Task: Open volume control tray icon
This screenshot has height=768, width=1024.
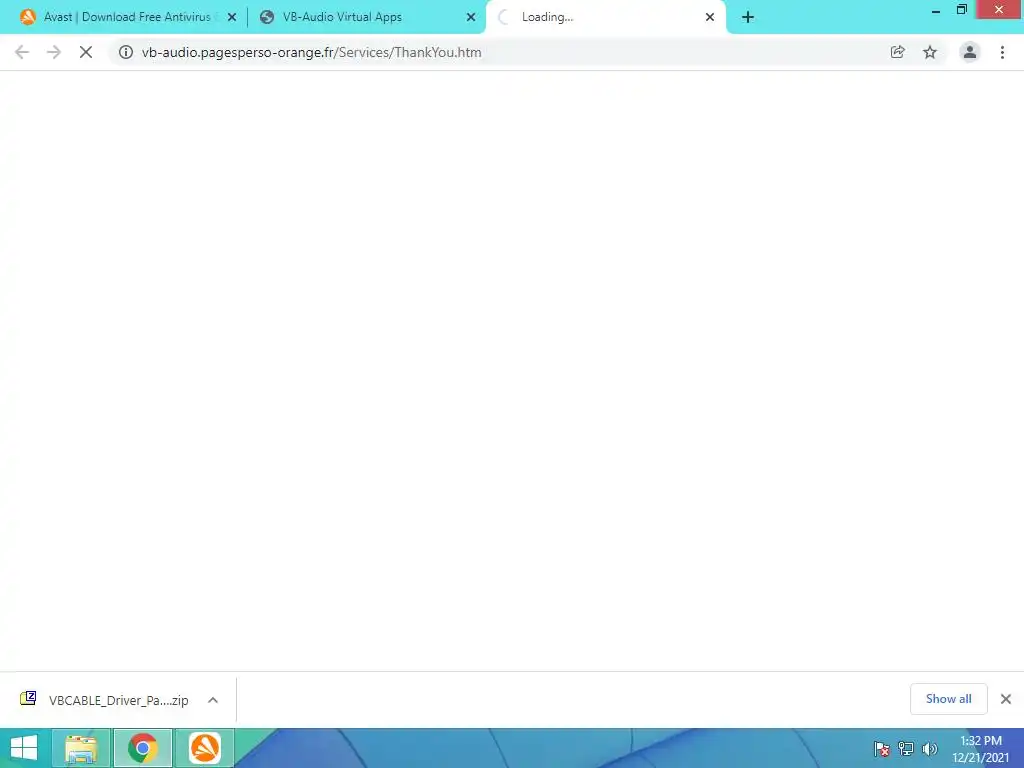Action: pos(930,749)
